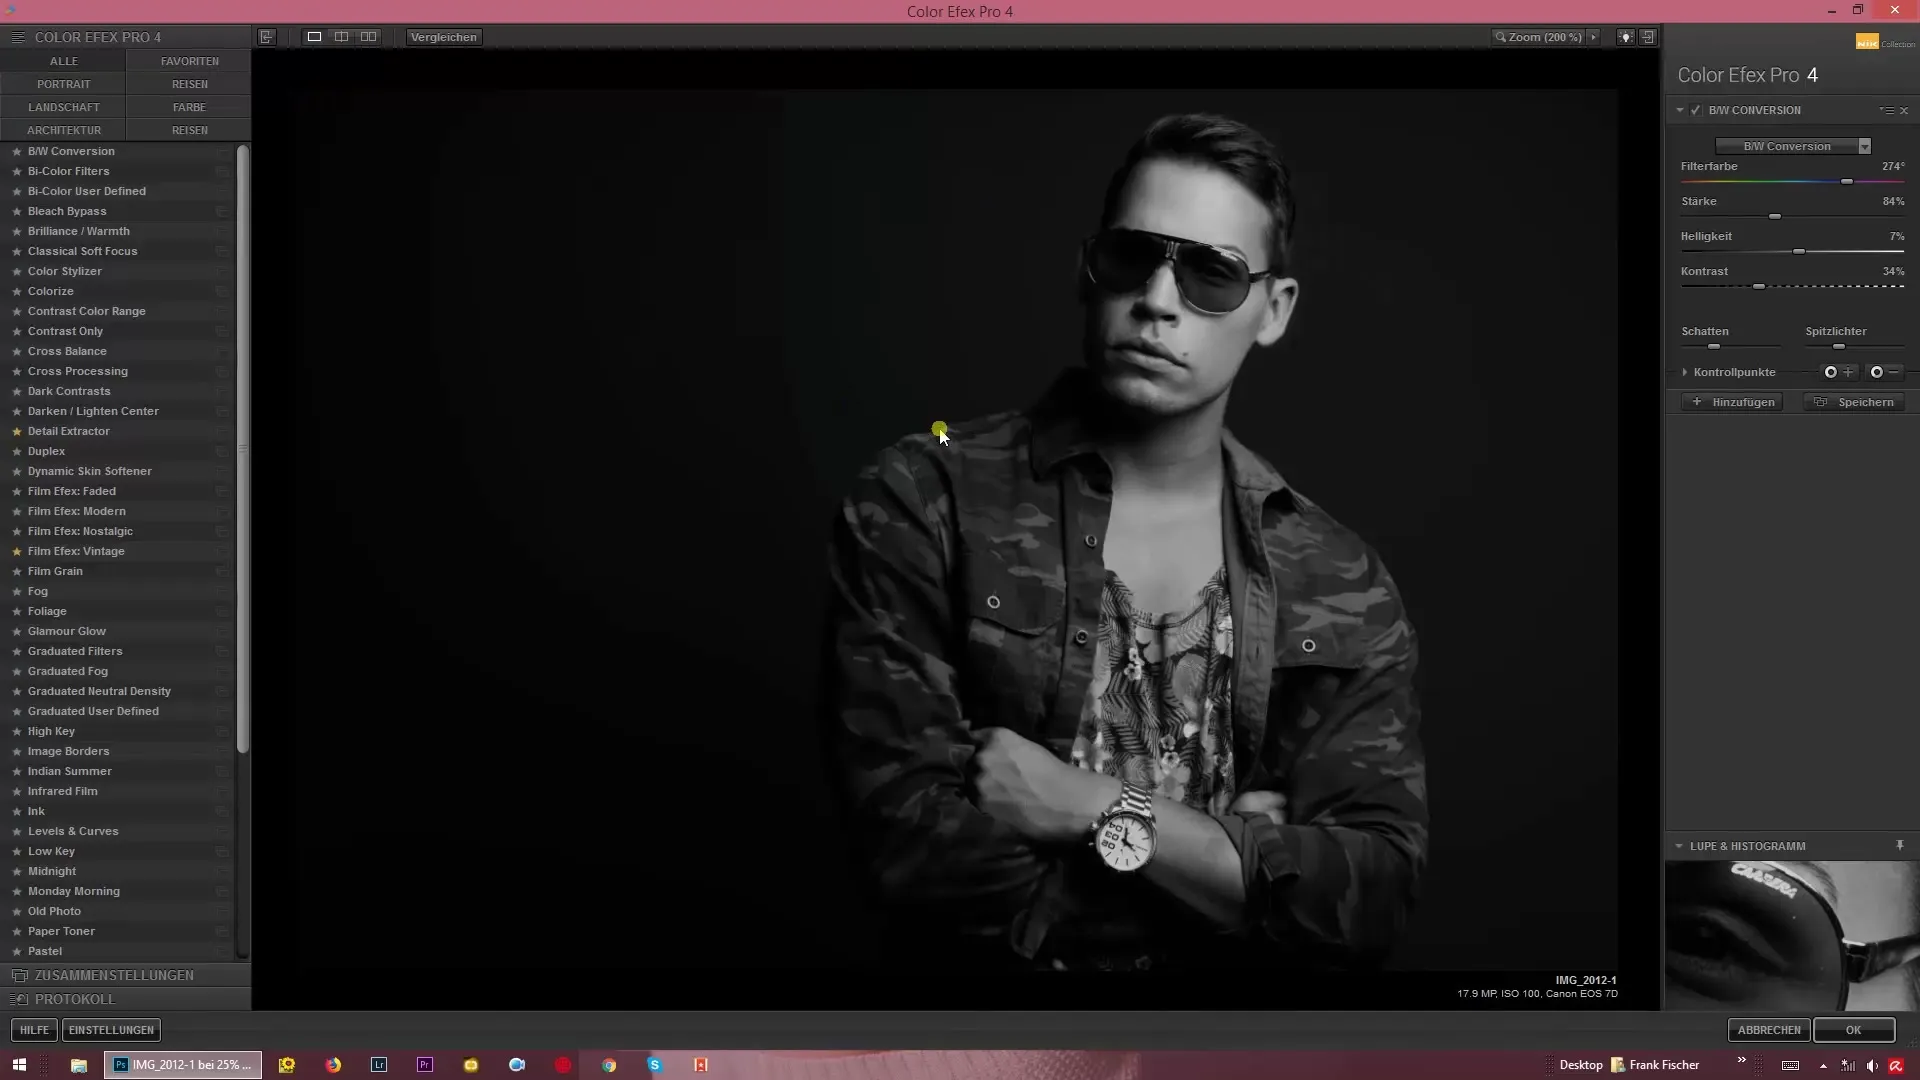Collapse the B/W Conversion filter section
The width and height of the screenshot is (1920, 1080).
click(x=1680, y=110)
